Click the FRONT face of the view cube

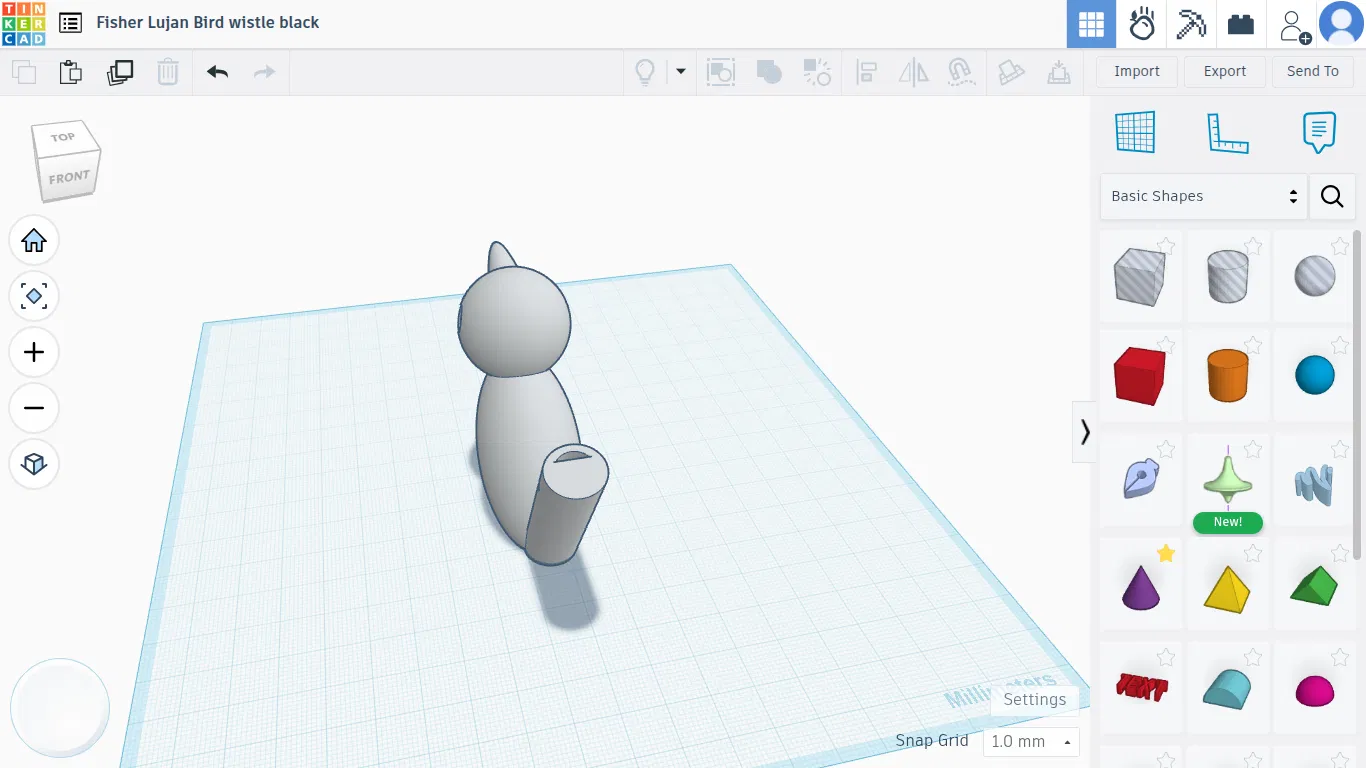click(x=70, y=178)
